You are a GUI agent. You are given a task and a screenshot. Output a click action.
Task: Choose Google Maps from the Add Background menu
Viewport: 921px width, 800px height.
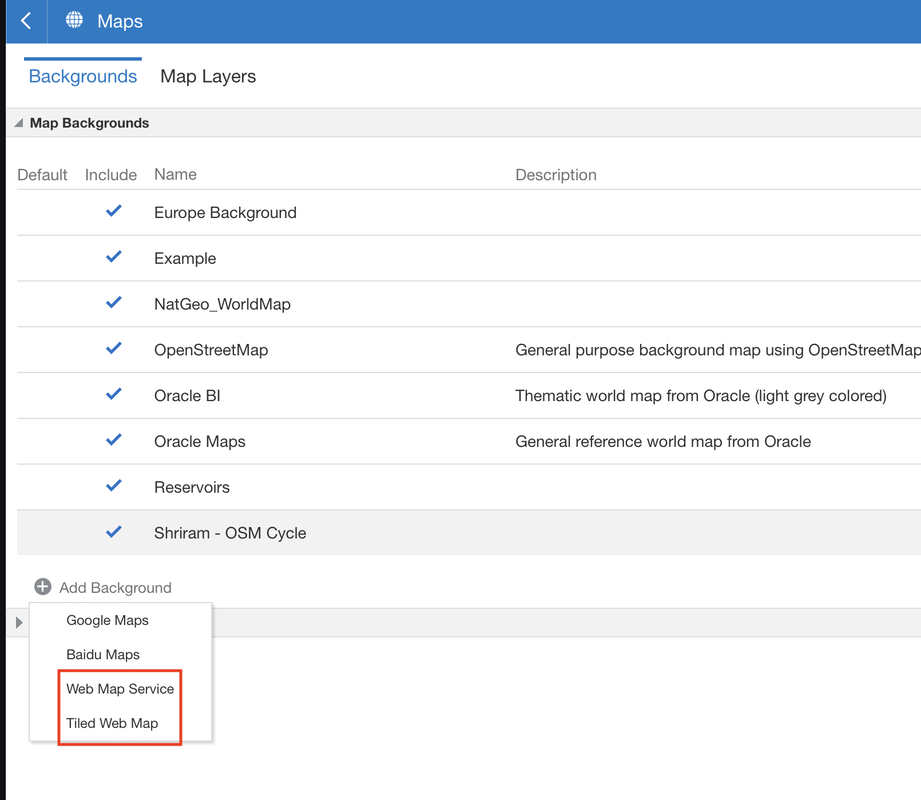[x=107, y=620]
